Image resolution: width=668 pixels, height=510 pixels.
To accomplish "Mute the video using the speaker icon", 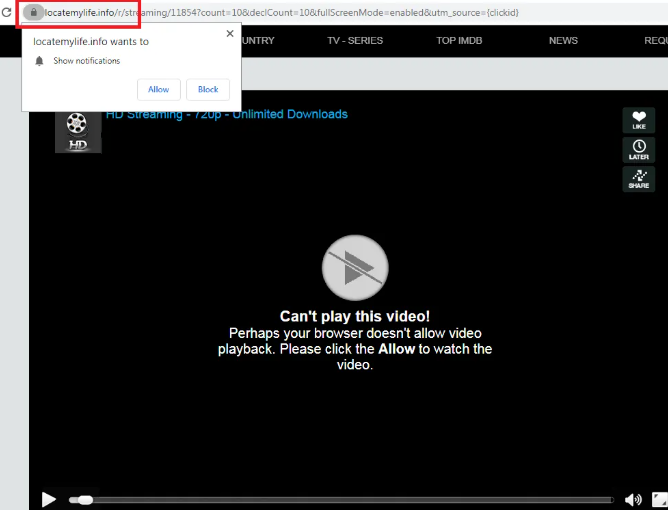I will click(x=632, y=499).
